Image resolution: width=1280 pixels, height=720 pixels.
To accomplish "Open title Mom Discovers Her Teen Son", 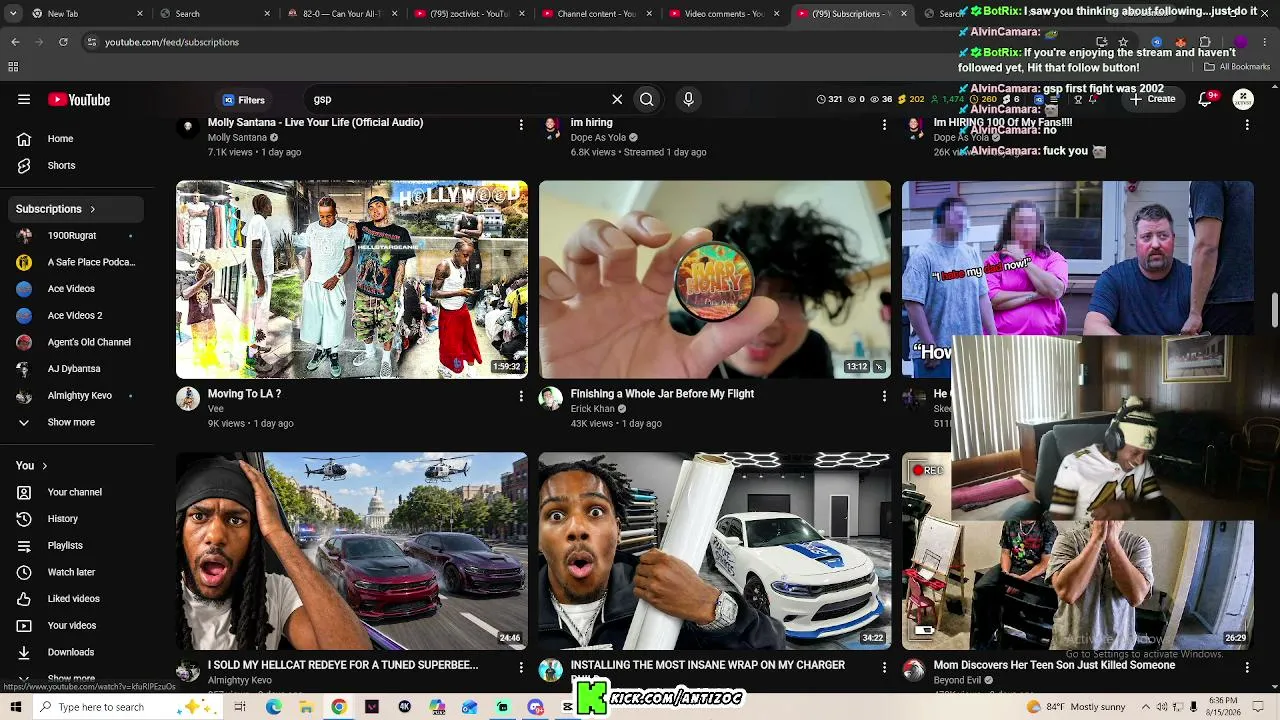I will [1054, 665].
